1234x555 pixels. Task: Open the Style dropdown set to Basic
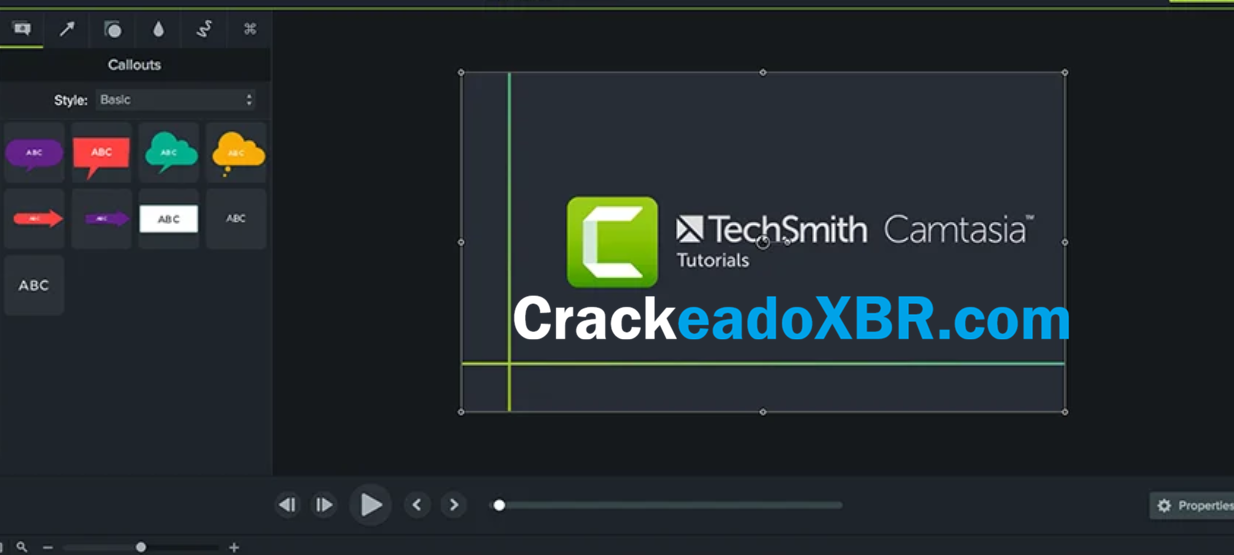[176, 100]
